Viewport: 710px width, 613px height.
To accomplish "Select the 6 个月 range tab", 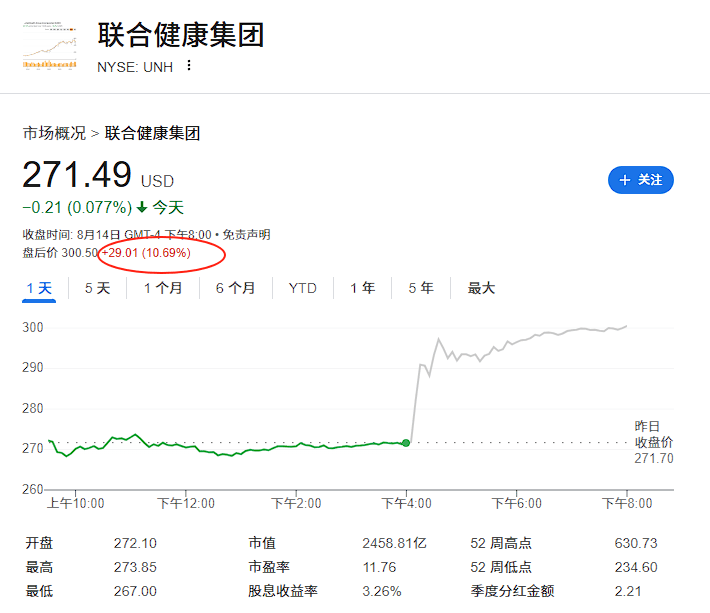I will pos(235,288).
